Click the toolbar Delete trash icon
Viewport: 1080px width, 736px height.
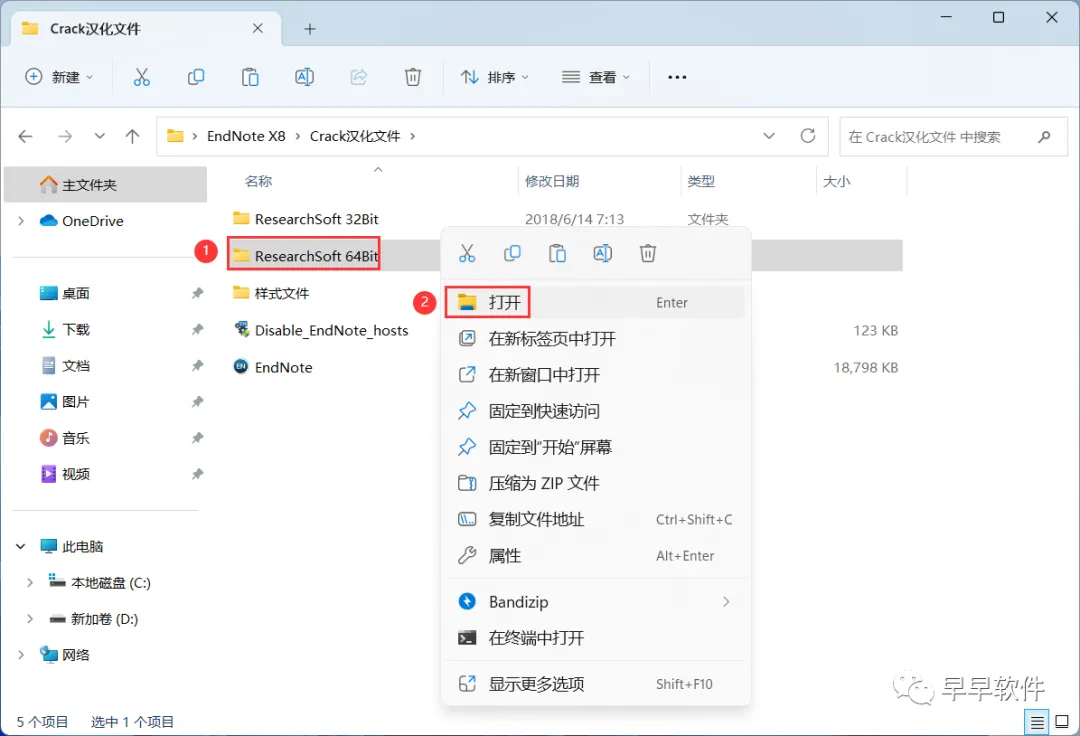413,77
